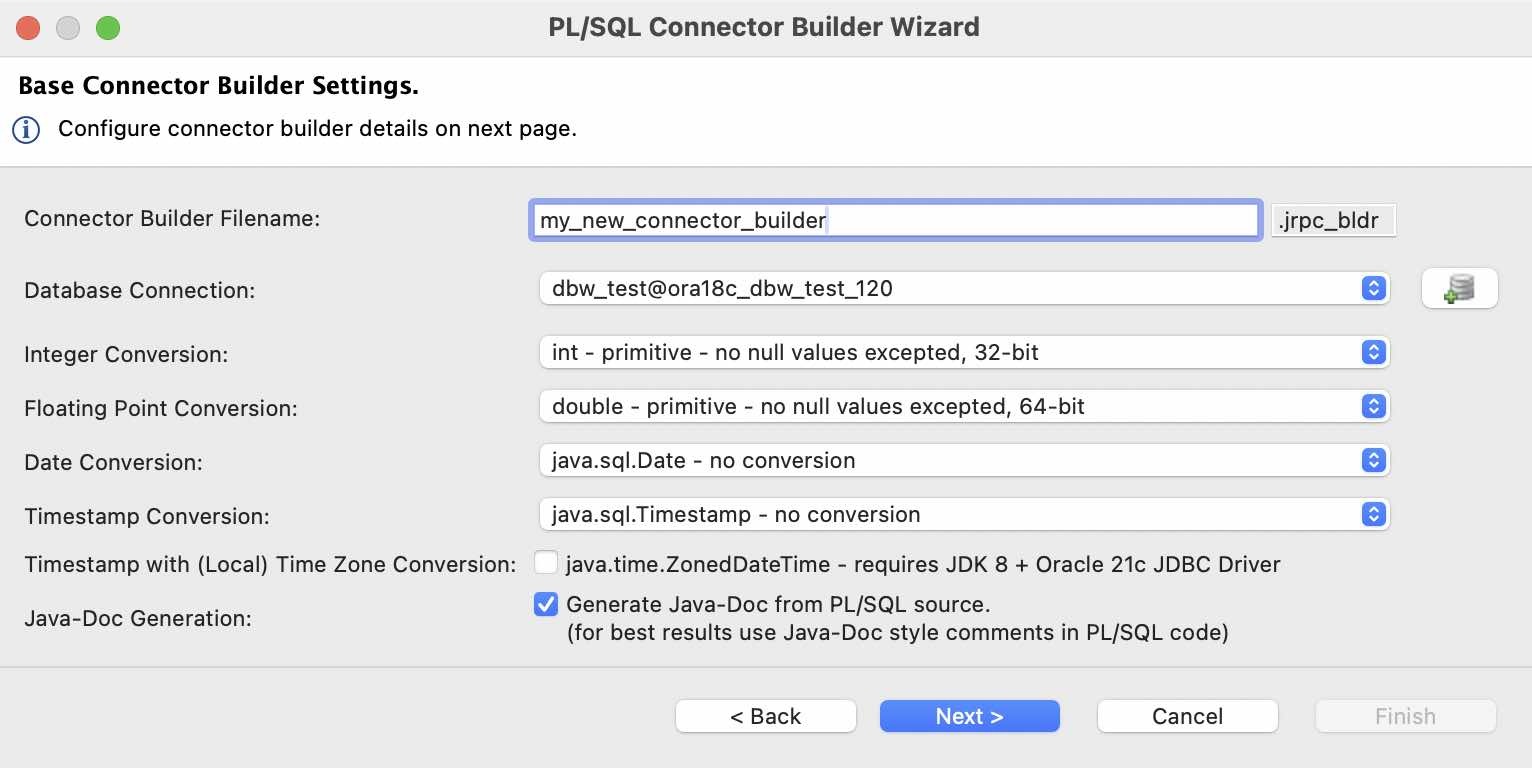Click the disabled Finish button
The height and width of the screenshot is (768, 1532).
(x=1404, y=716)
